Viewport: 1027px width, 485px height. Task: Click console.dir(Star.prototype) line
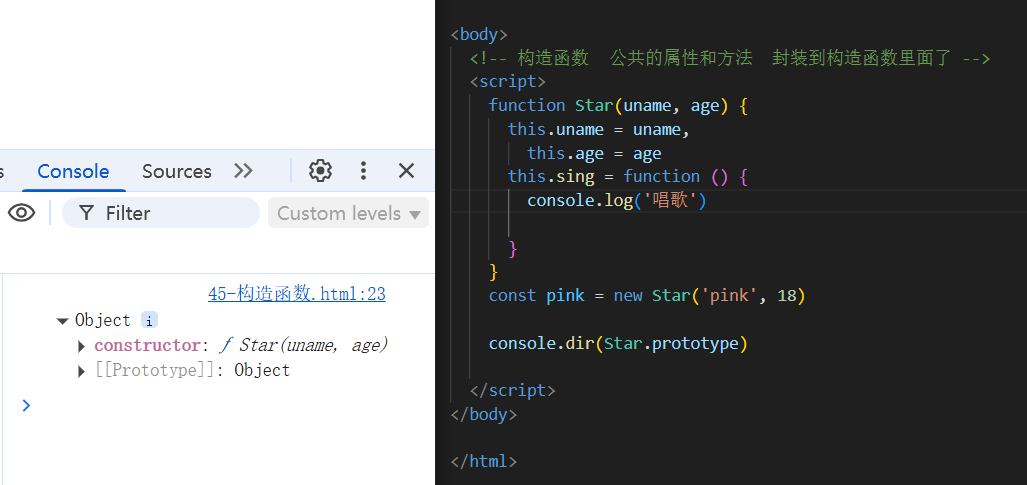pos(618,343)
